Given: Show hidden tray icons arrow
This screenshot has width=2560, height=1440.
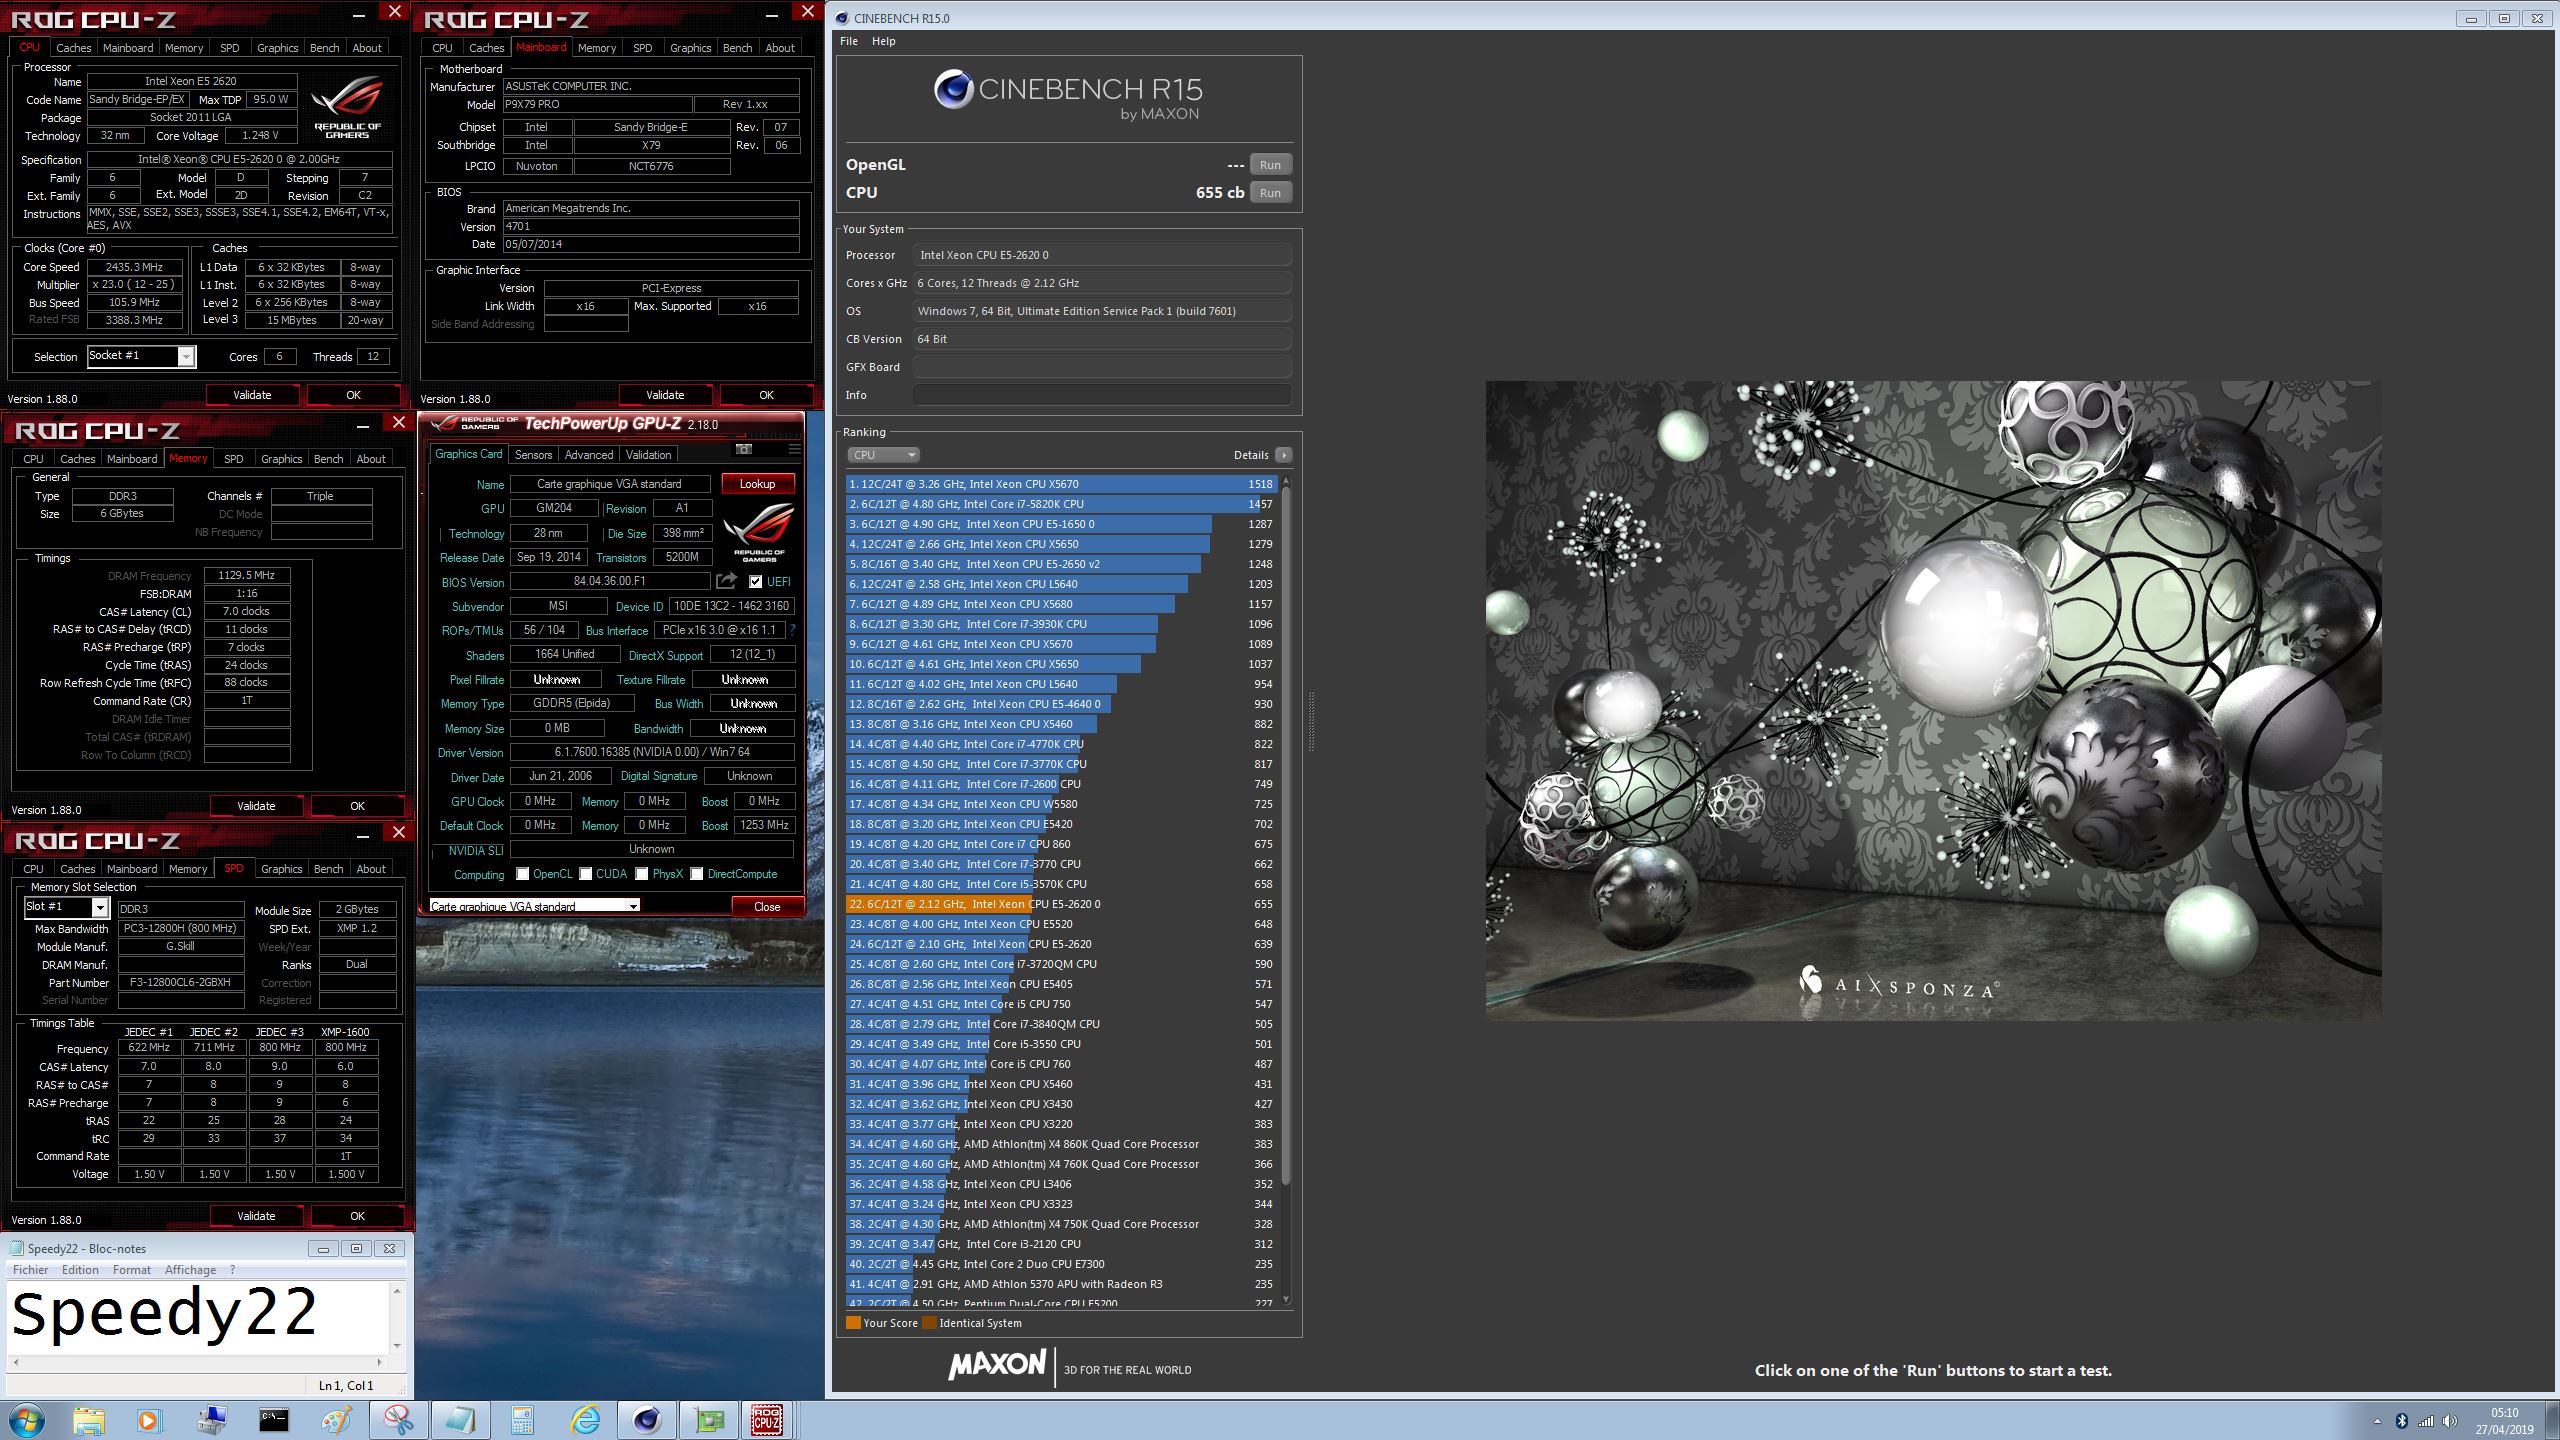Looking at the screenshot, I should pos(2377,1421).
